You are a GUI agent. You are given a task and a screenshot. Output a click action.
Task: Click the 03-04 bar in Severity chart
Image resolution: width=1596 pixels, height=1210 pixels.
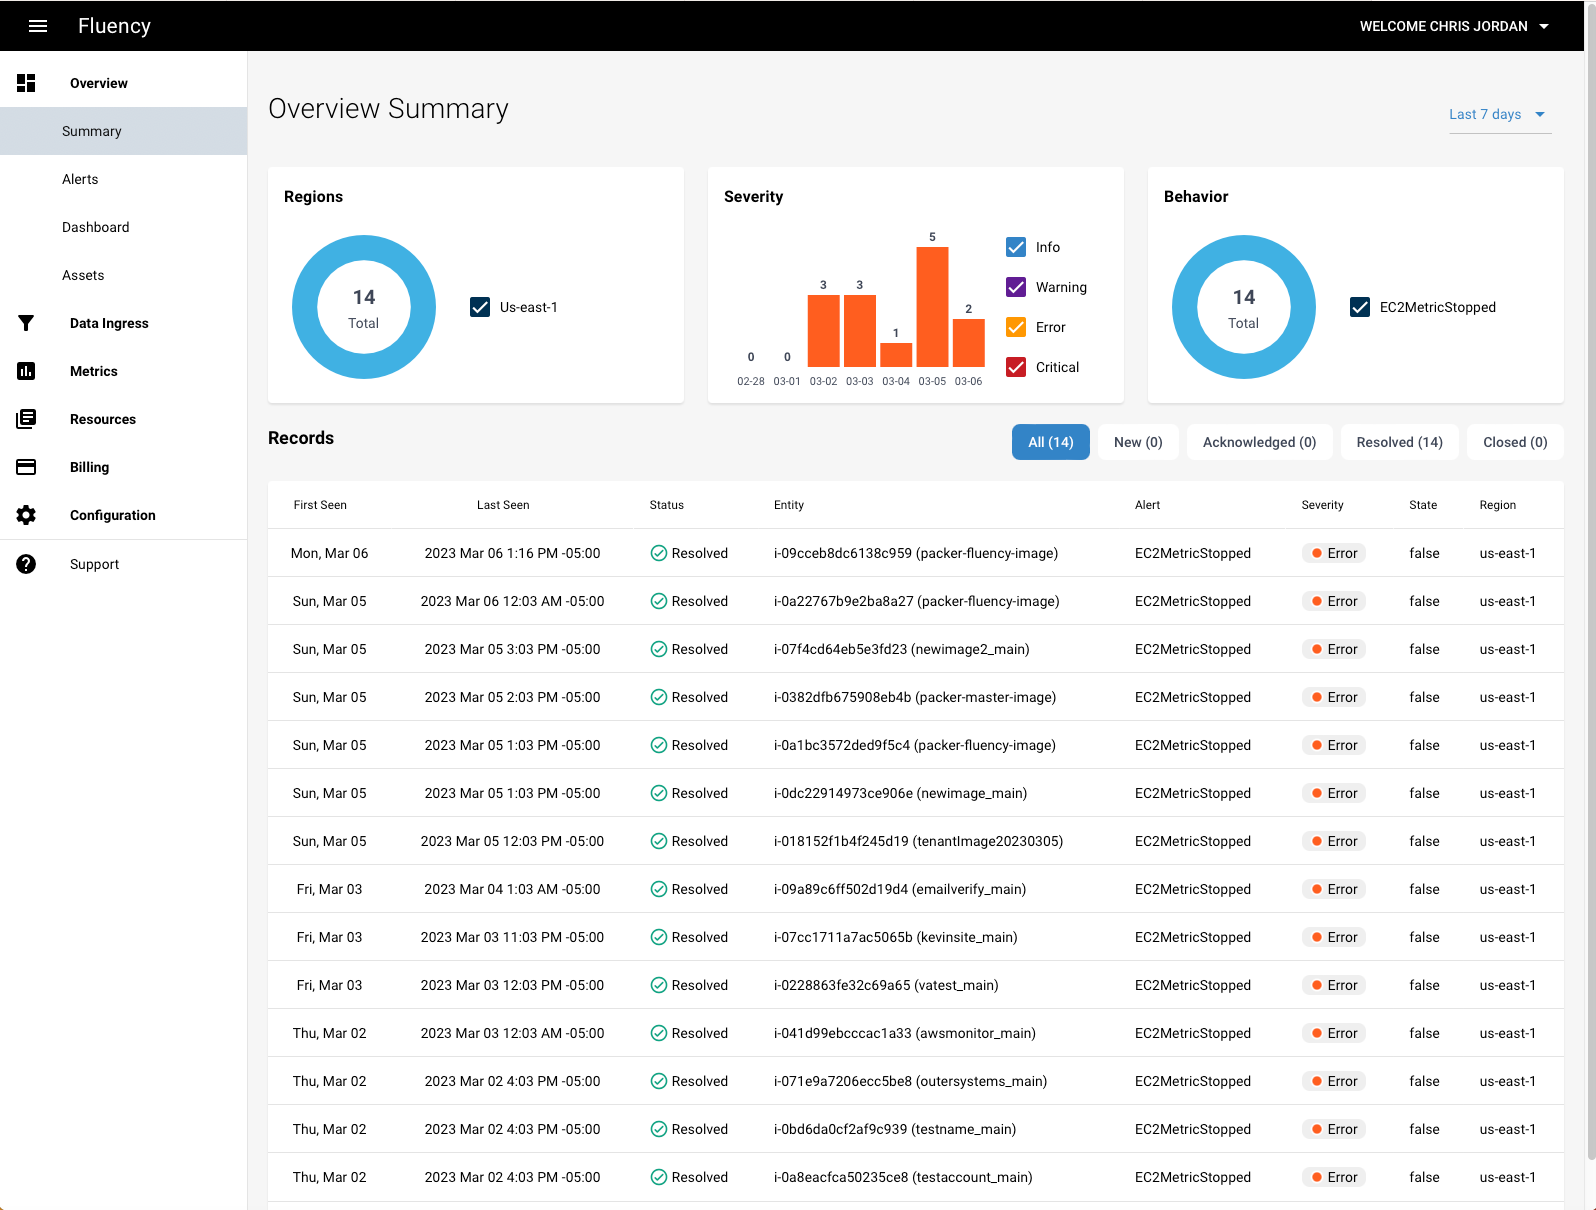coord(896,355)
